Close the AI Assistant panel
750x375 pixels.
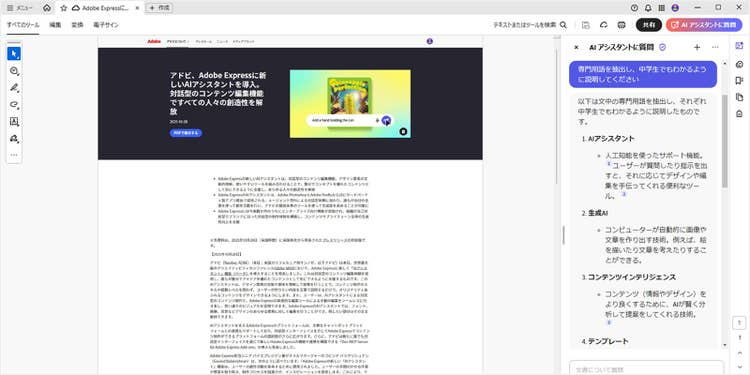tap(576, 47)
